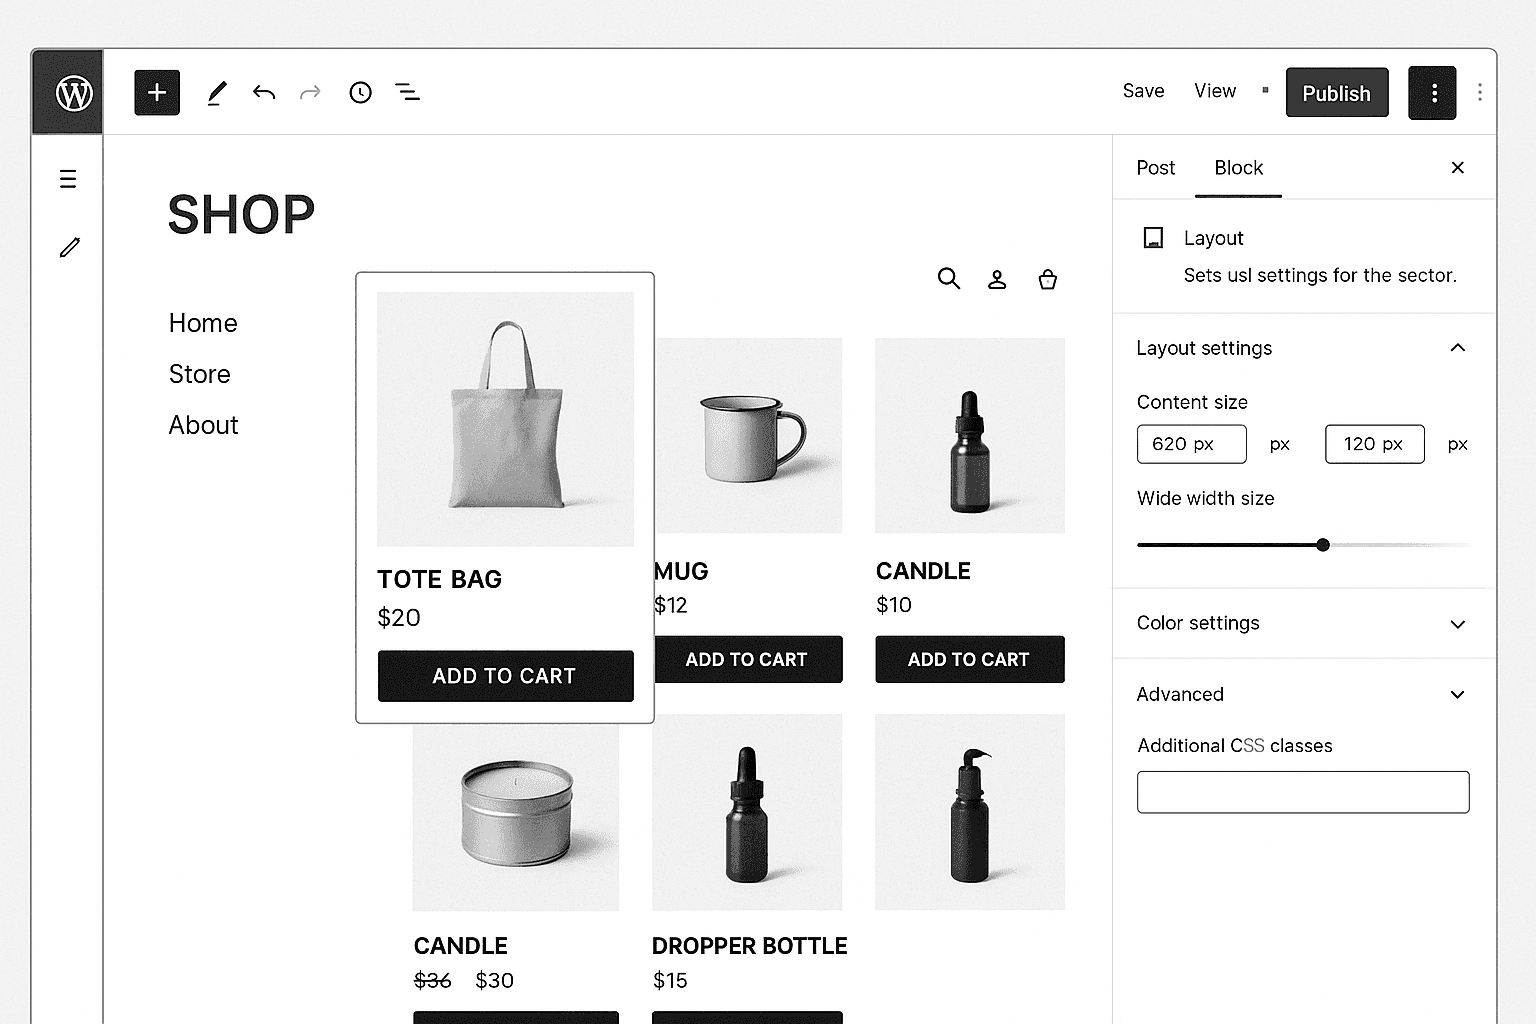Add the Tote Bag to cart
Image resolution: width=1536 pixels, height=1024 pixels.
click(x=505, y=676)
